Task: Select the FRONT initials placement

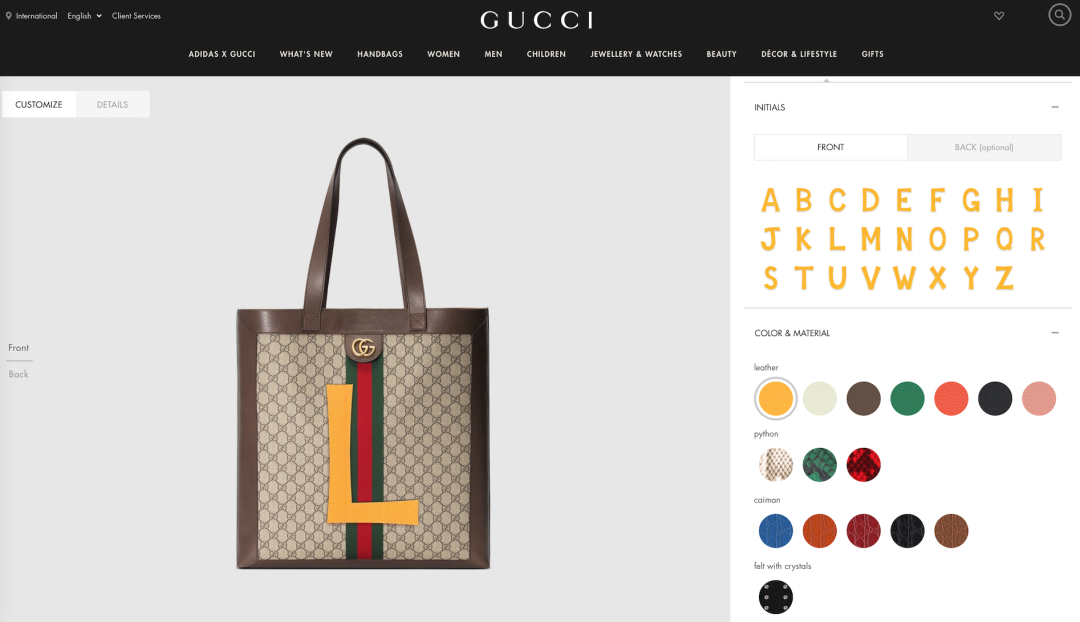Action: pyautogui.click(x=831, y=147)
